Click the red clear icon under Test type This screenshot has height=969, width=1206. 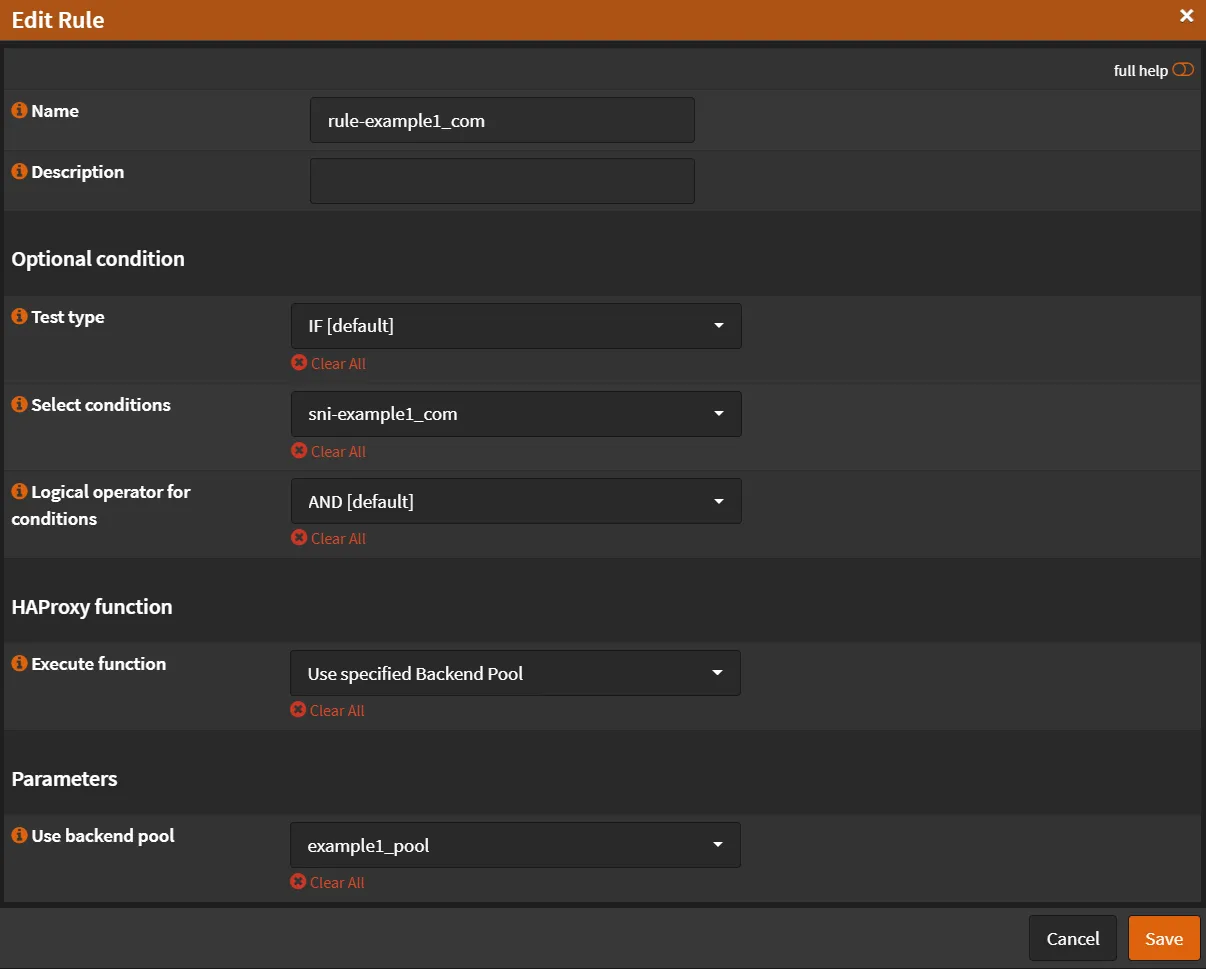(x=298, y=363)
